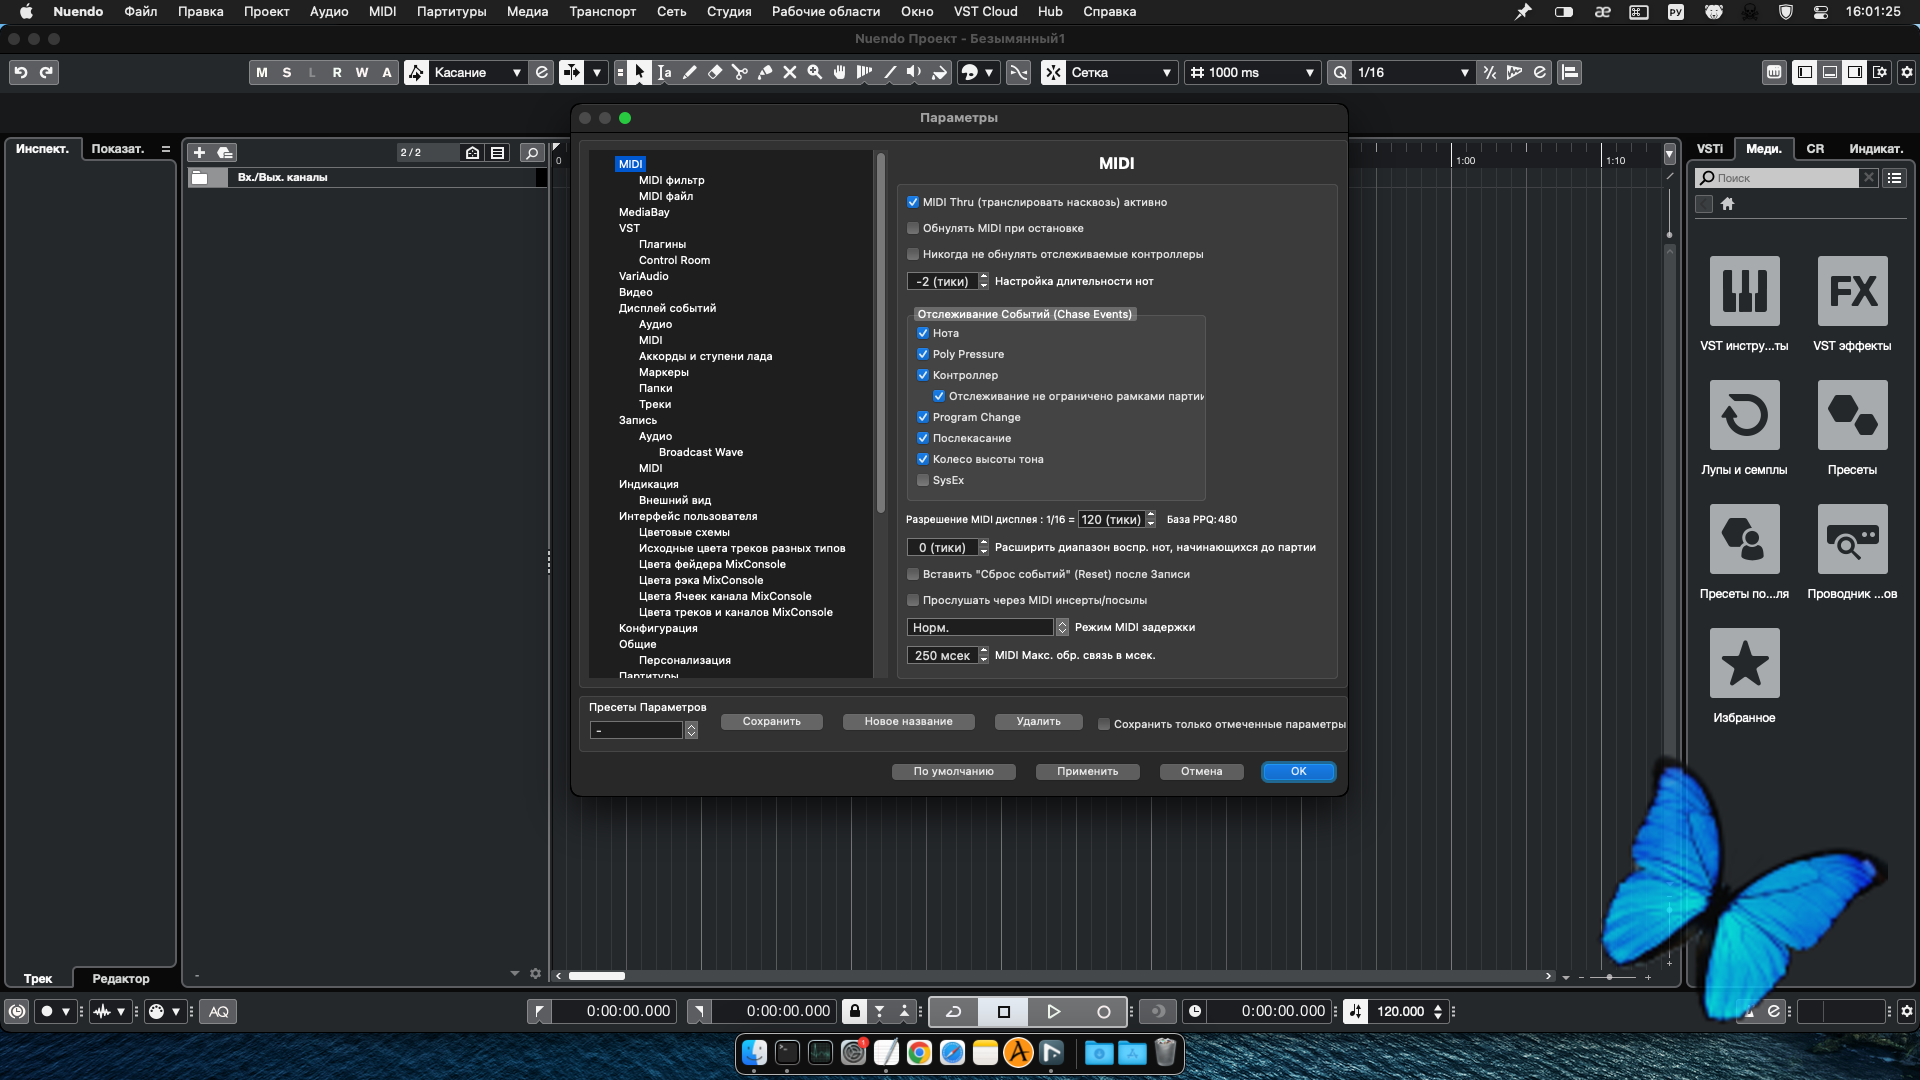The image size is (1920, 1080).
Task: Increase the note length adjustment stepper
Action: pos(984,277)
